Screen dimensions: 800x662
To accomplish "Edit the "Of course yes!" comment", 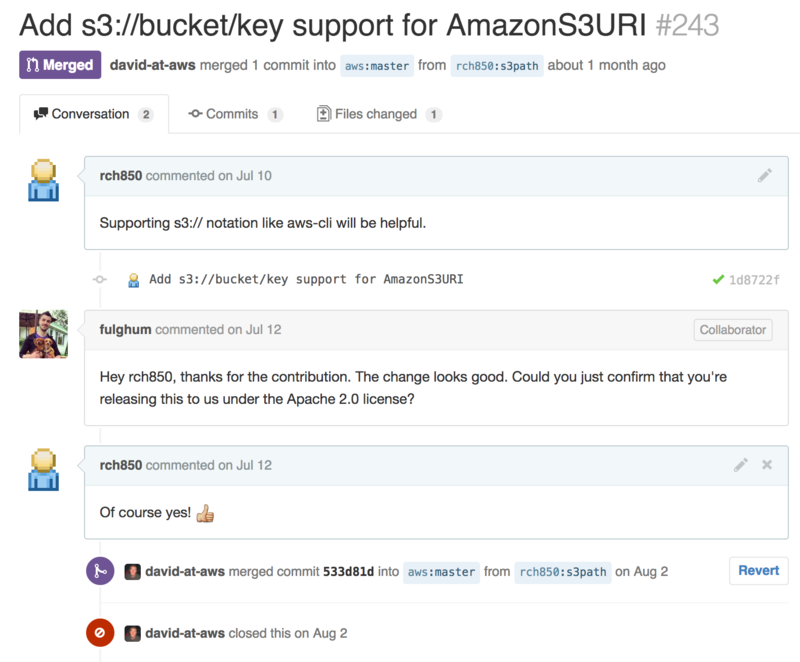I will 740,465.
